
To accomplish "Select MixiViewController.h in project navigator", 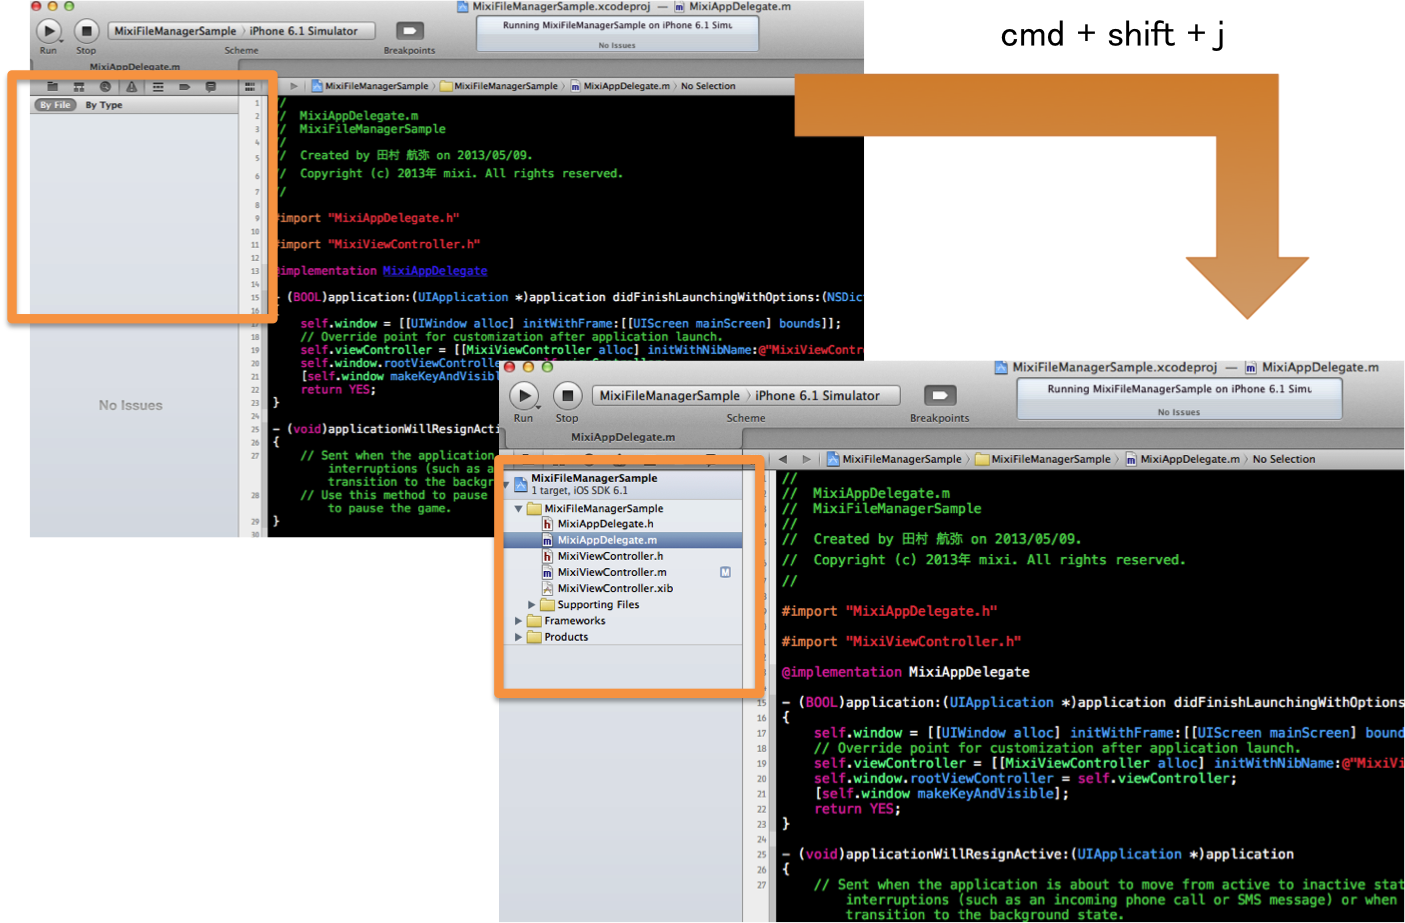I will click(610, 556).
